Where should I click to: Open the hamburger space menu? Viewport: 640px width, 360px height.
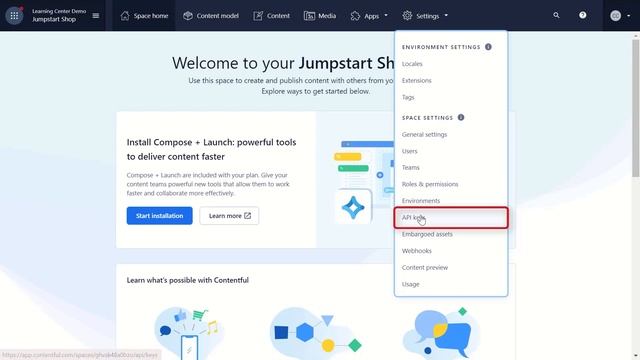(96, 16)
